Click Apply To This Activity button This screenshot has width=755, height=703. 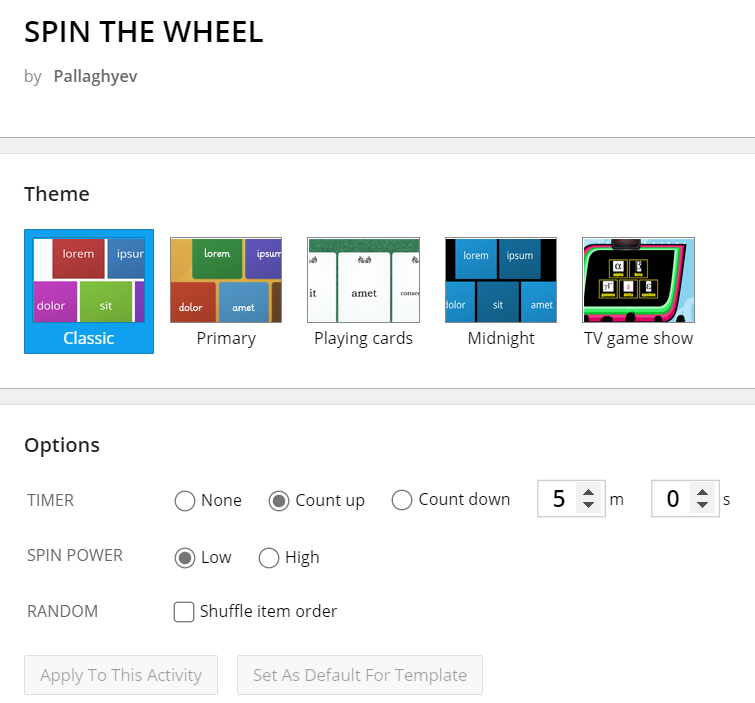121,675
